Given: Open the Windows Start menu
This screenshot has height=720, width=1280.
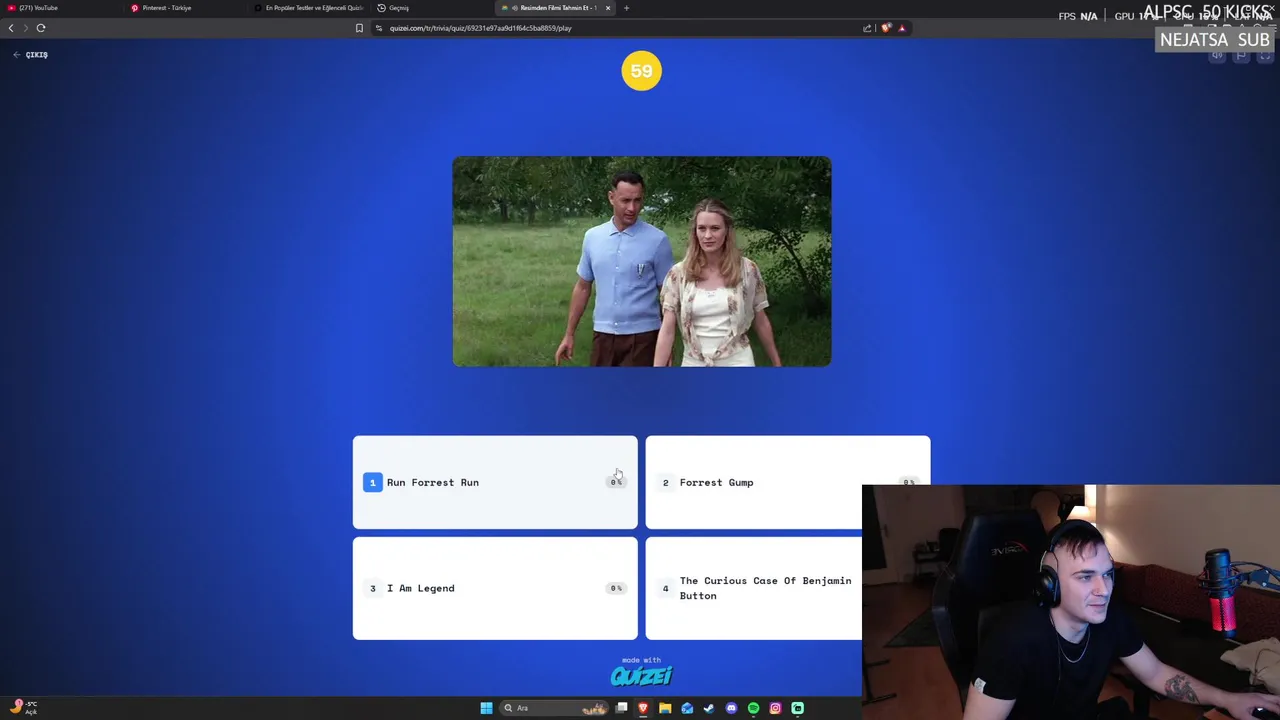Looking at the screenshot, I should [x=486, y=708].
